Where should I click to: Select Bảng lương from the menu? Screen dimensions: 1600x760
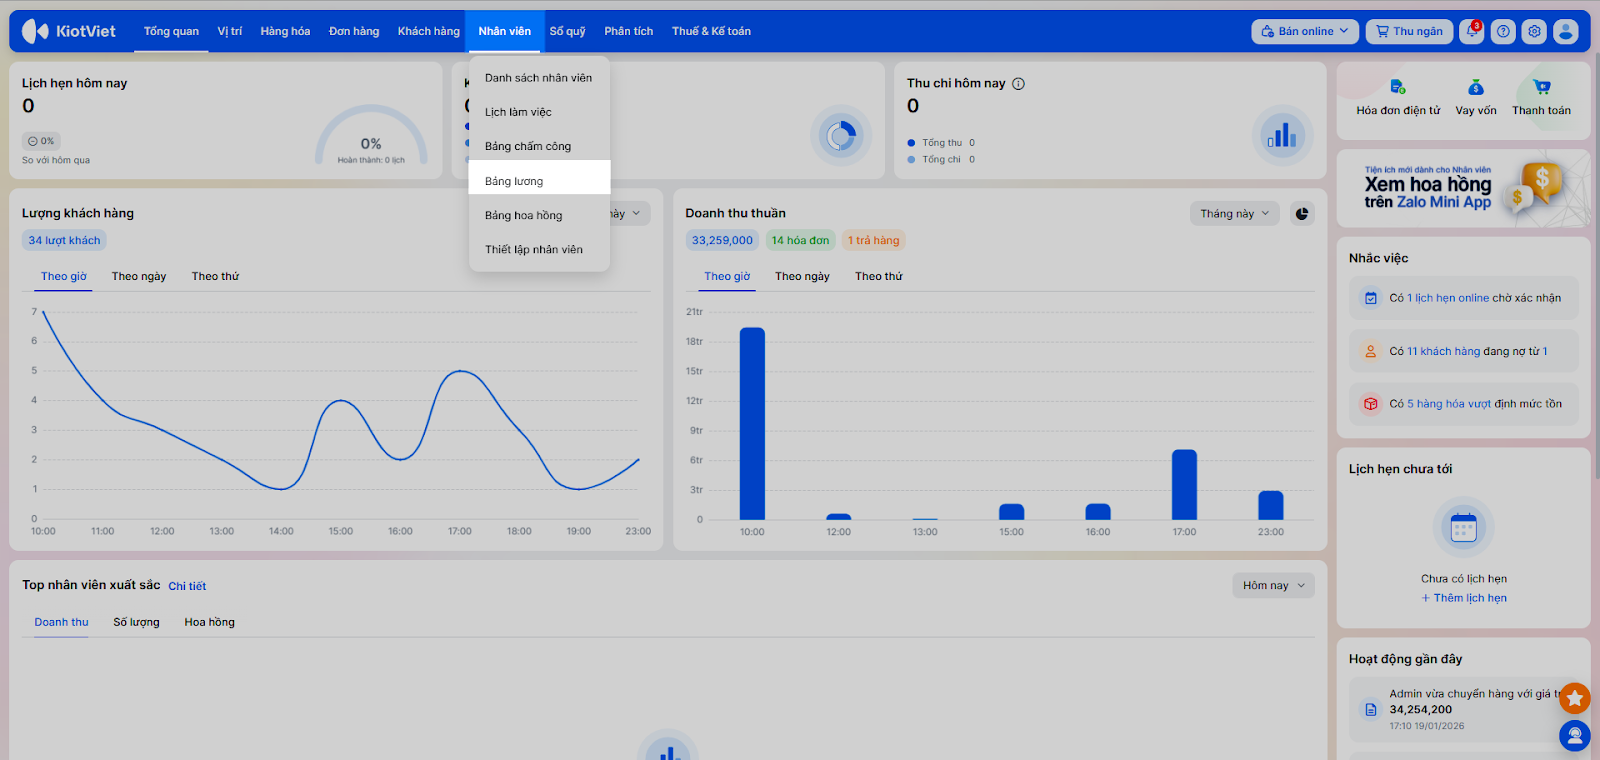tap(514, 181)
